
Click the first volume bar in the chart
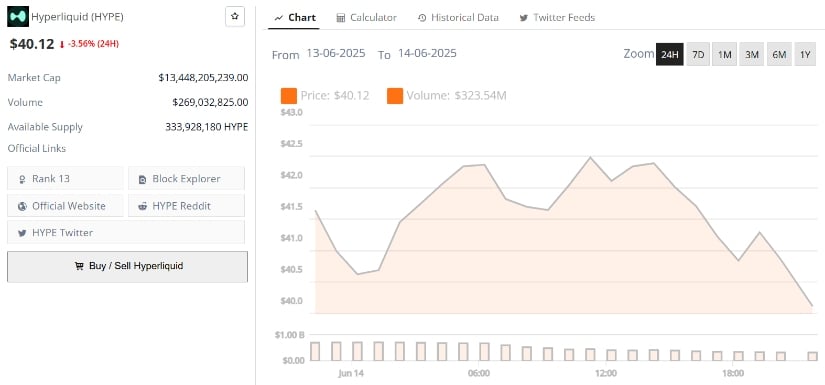click(315, 351)
